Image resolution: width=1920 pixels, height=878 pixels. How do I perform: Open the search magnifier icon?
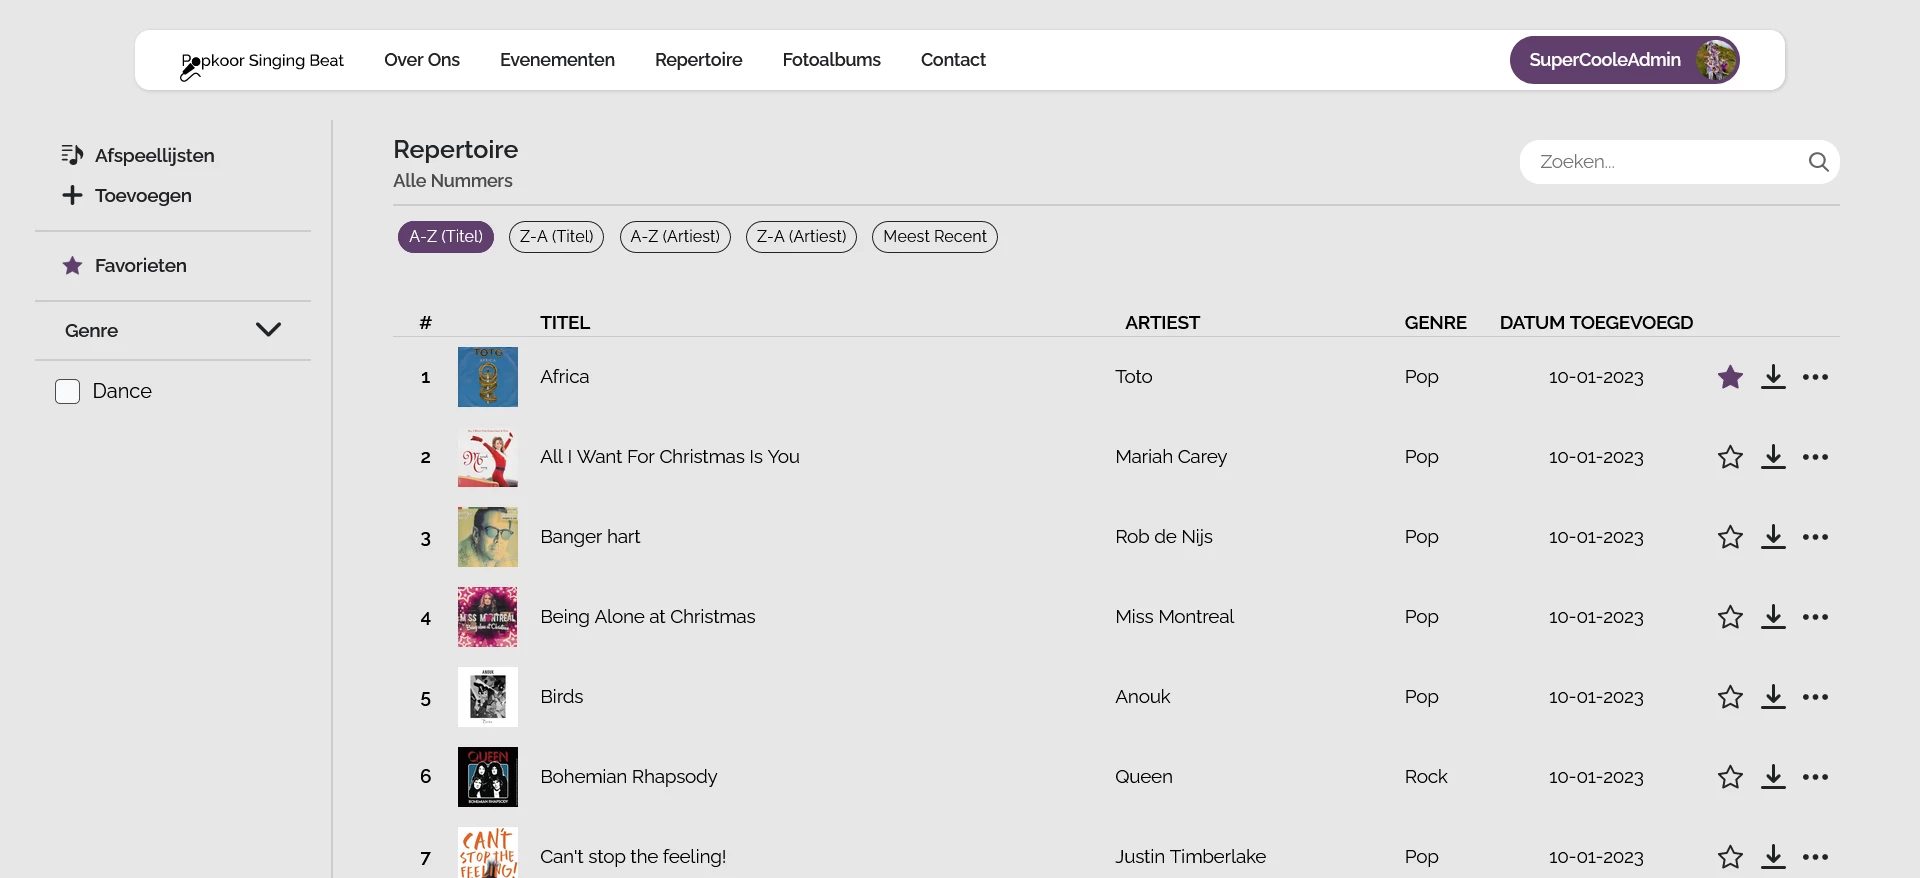[1819, 161]
